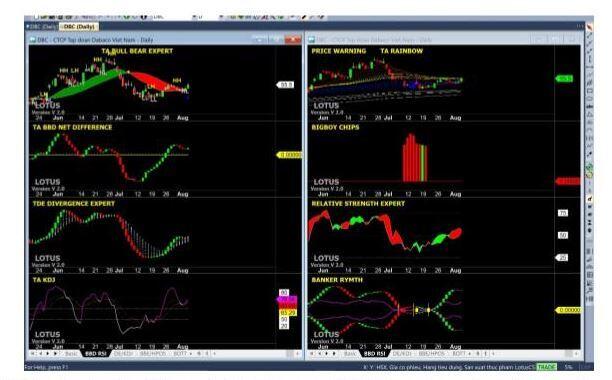This screenshot has width=612, height=380.
Task: Click the green circular icon in drawing toolbar
Action: (589, 168)
